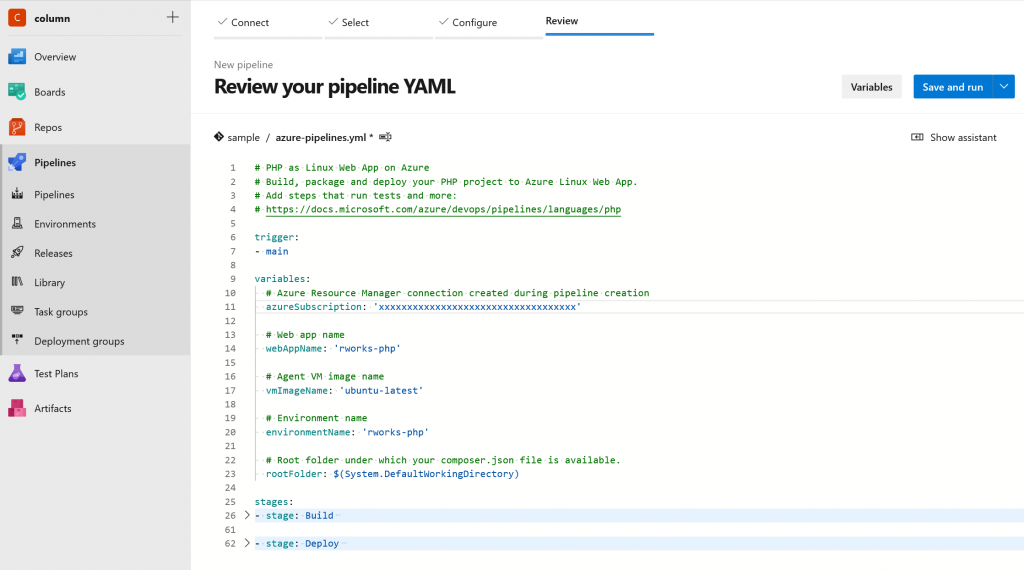
Task: Open the Repos icon in sidebar
Action: point(17,127)
